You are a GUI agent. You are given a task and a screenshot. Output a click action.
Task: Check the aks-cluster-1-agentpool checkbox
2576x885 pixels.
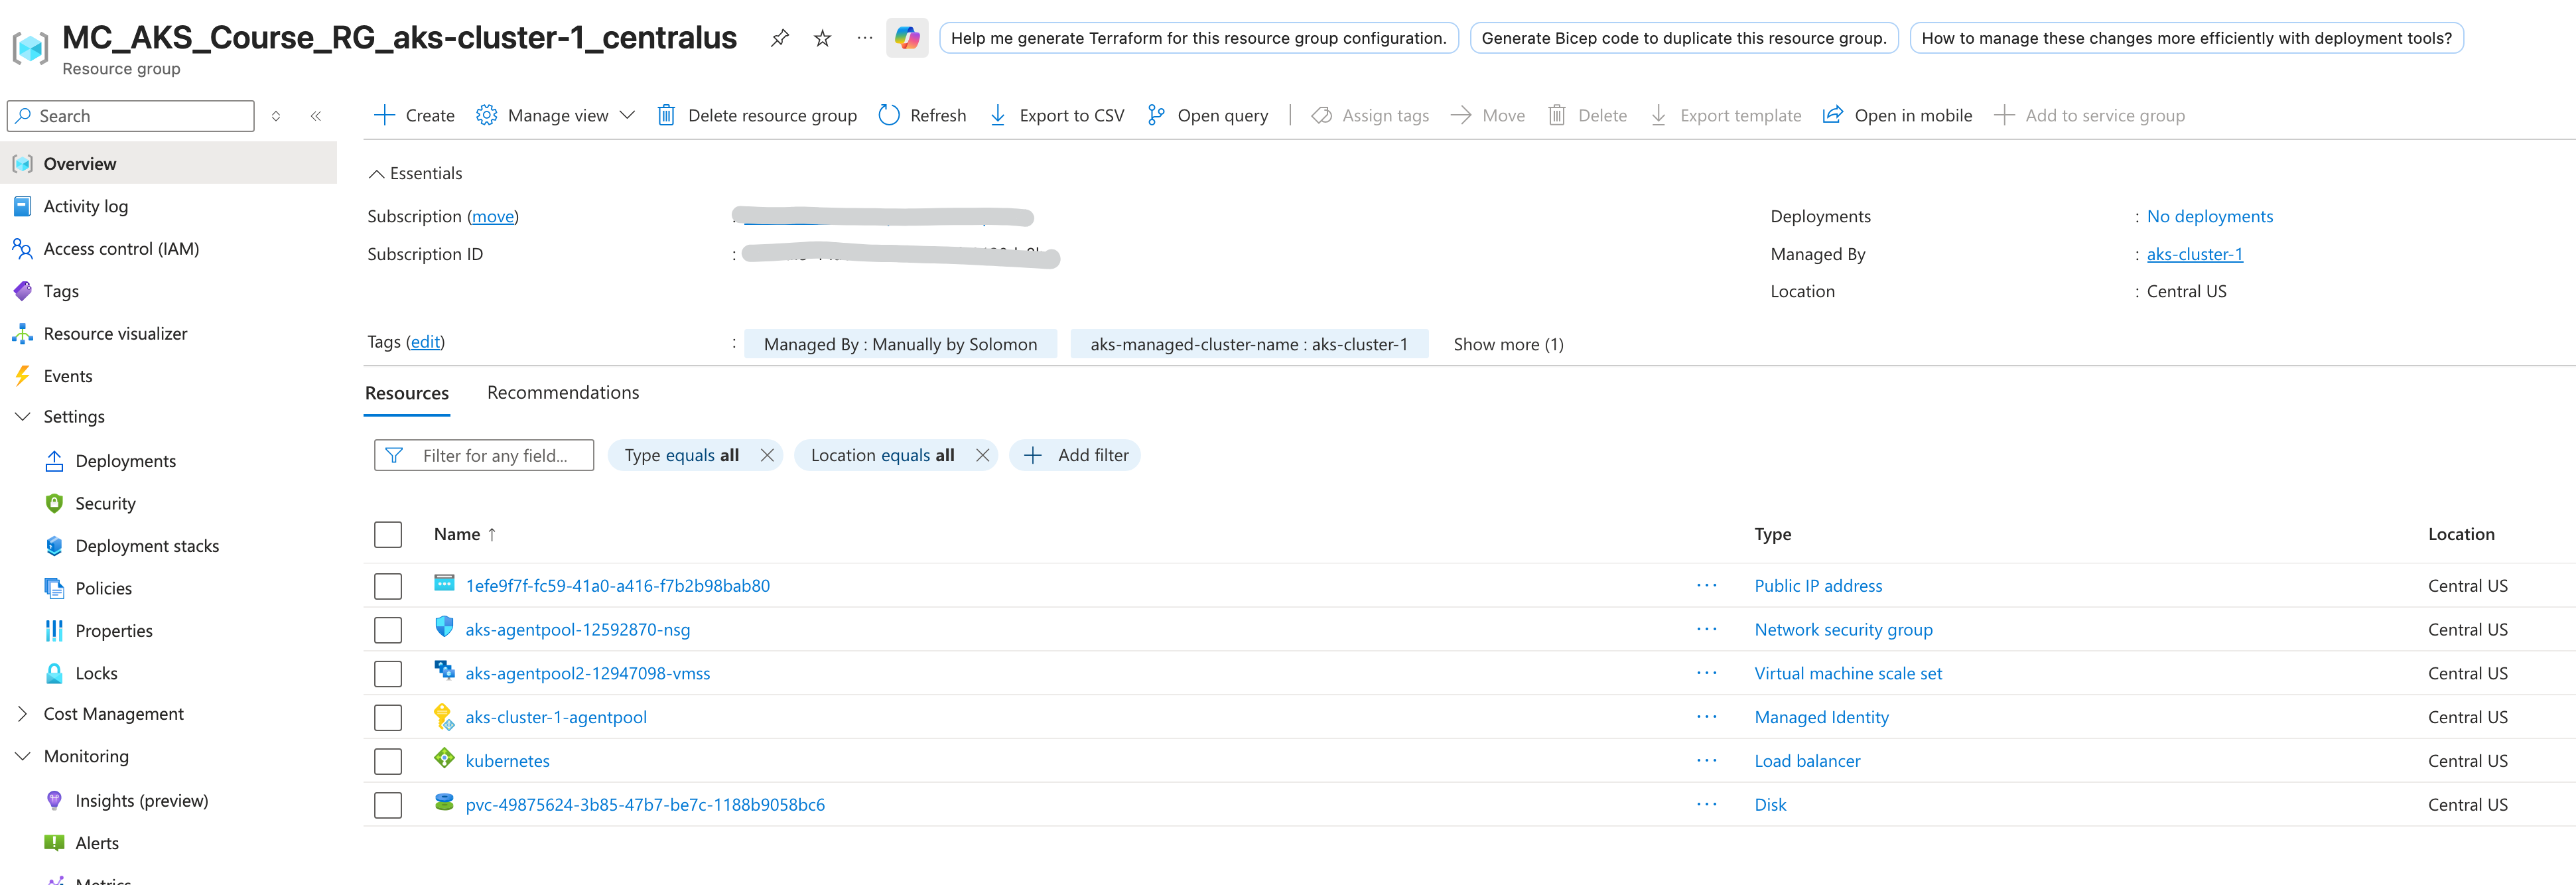(388, 718)
